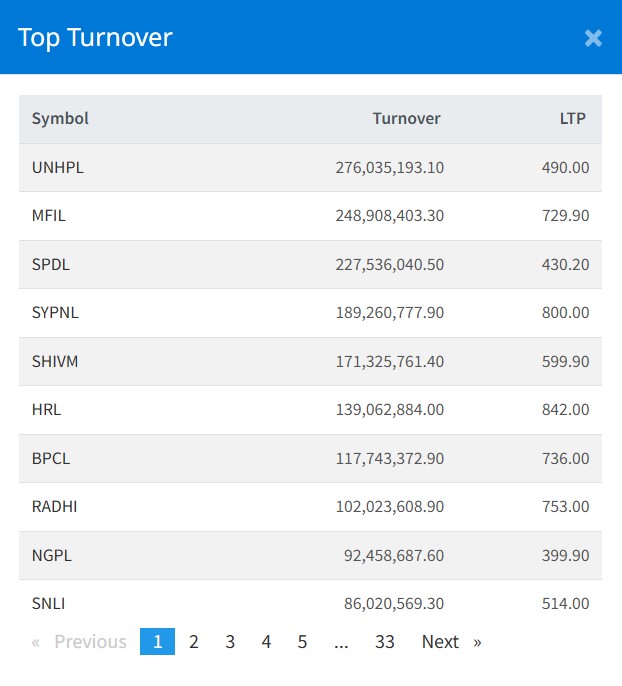Open page 3 in pagination

click(x=230, y=642)
